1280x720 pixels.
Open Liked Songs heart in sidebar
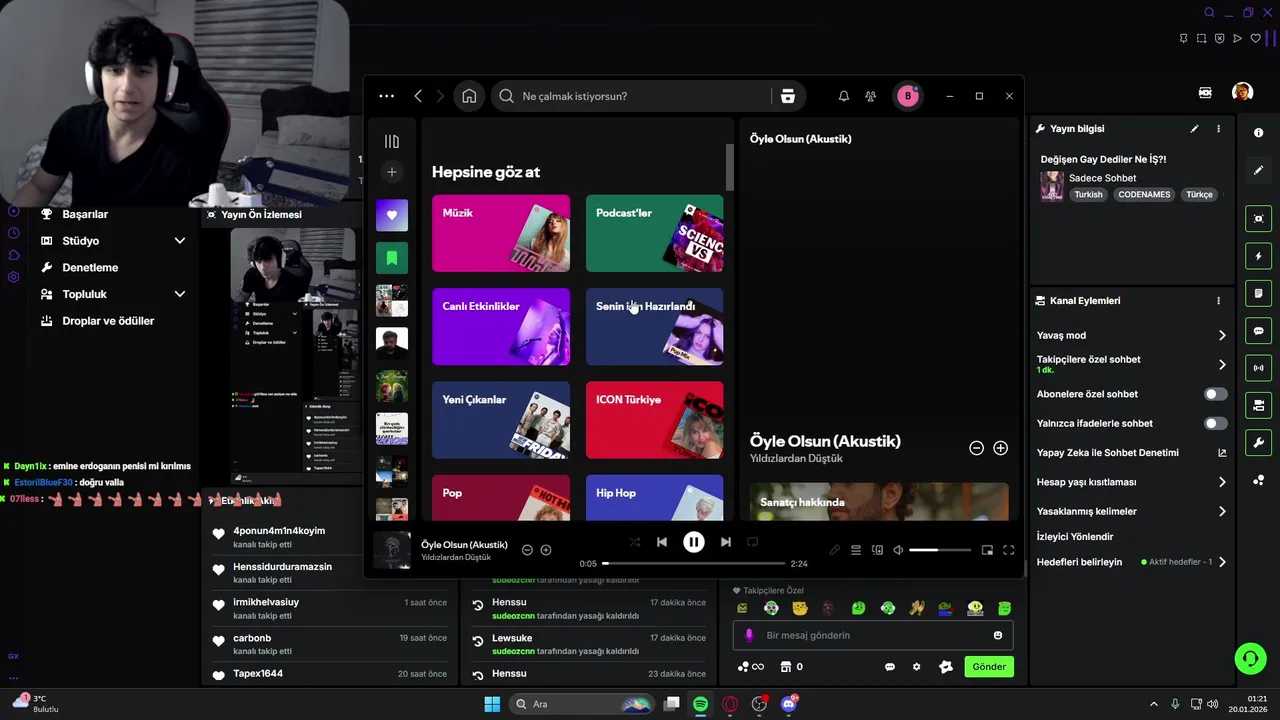point(392,215)
